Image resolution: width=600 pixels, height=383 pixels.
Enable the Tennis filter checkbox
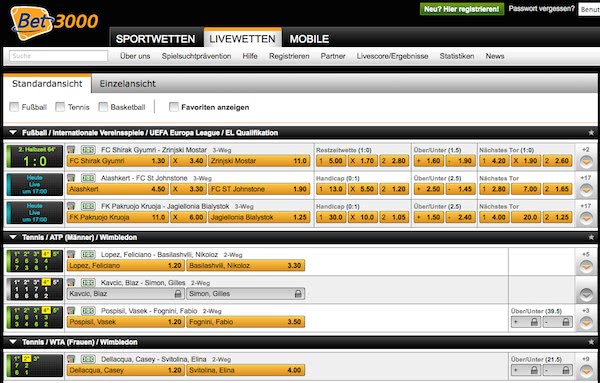(60, 107)
